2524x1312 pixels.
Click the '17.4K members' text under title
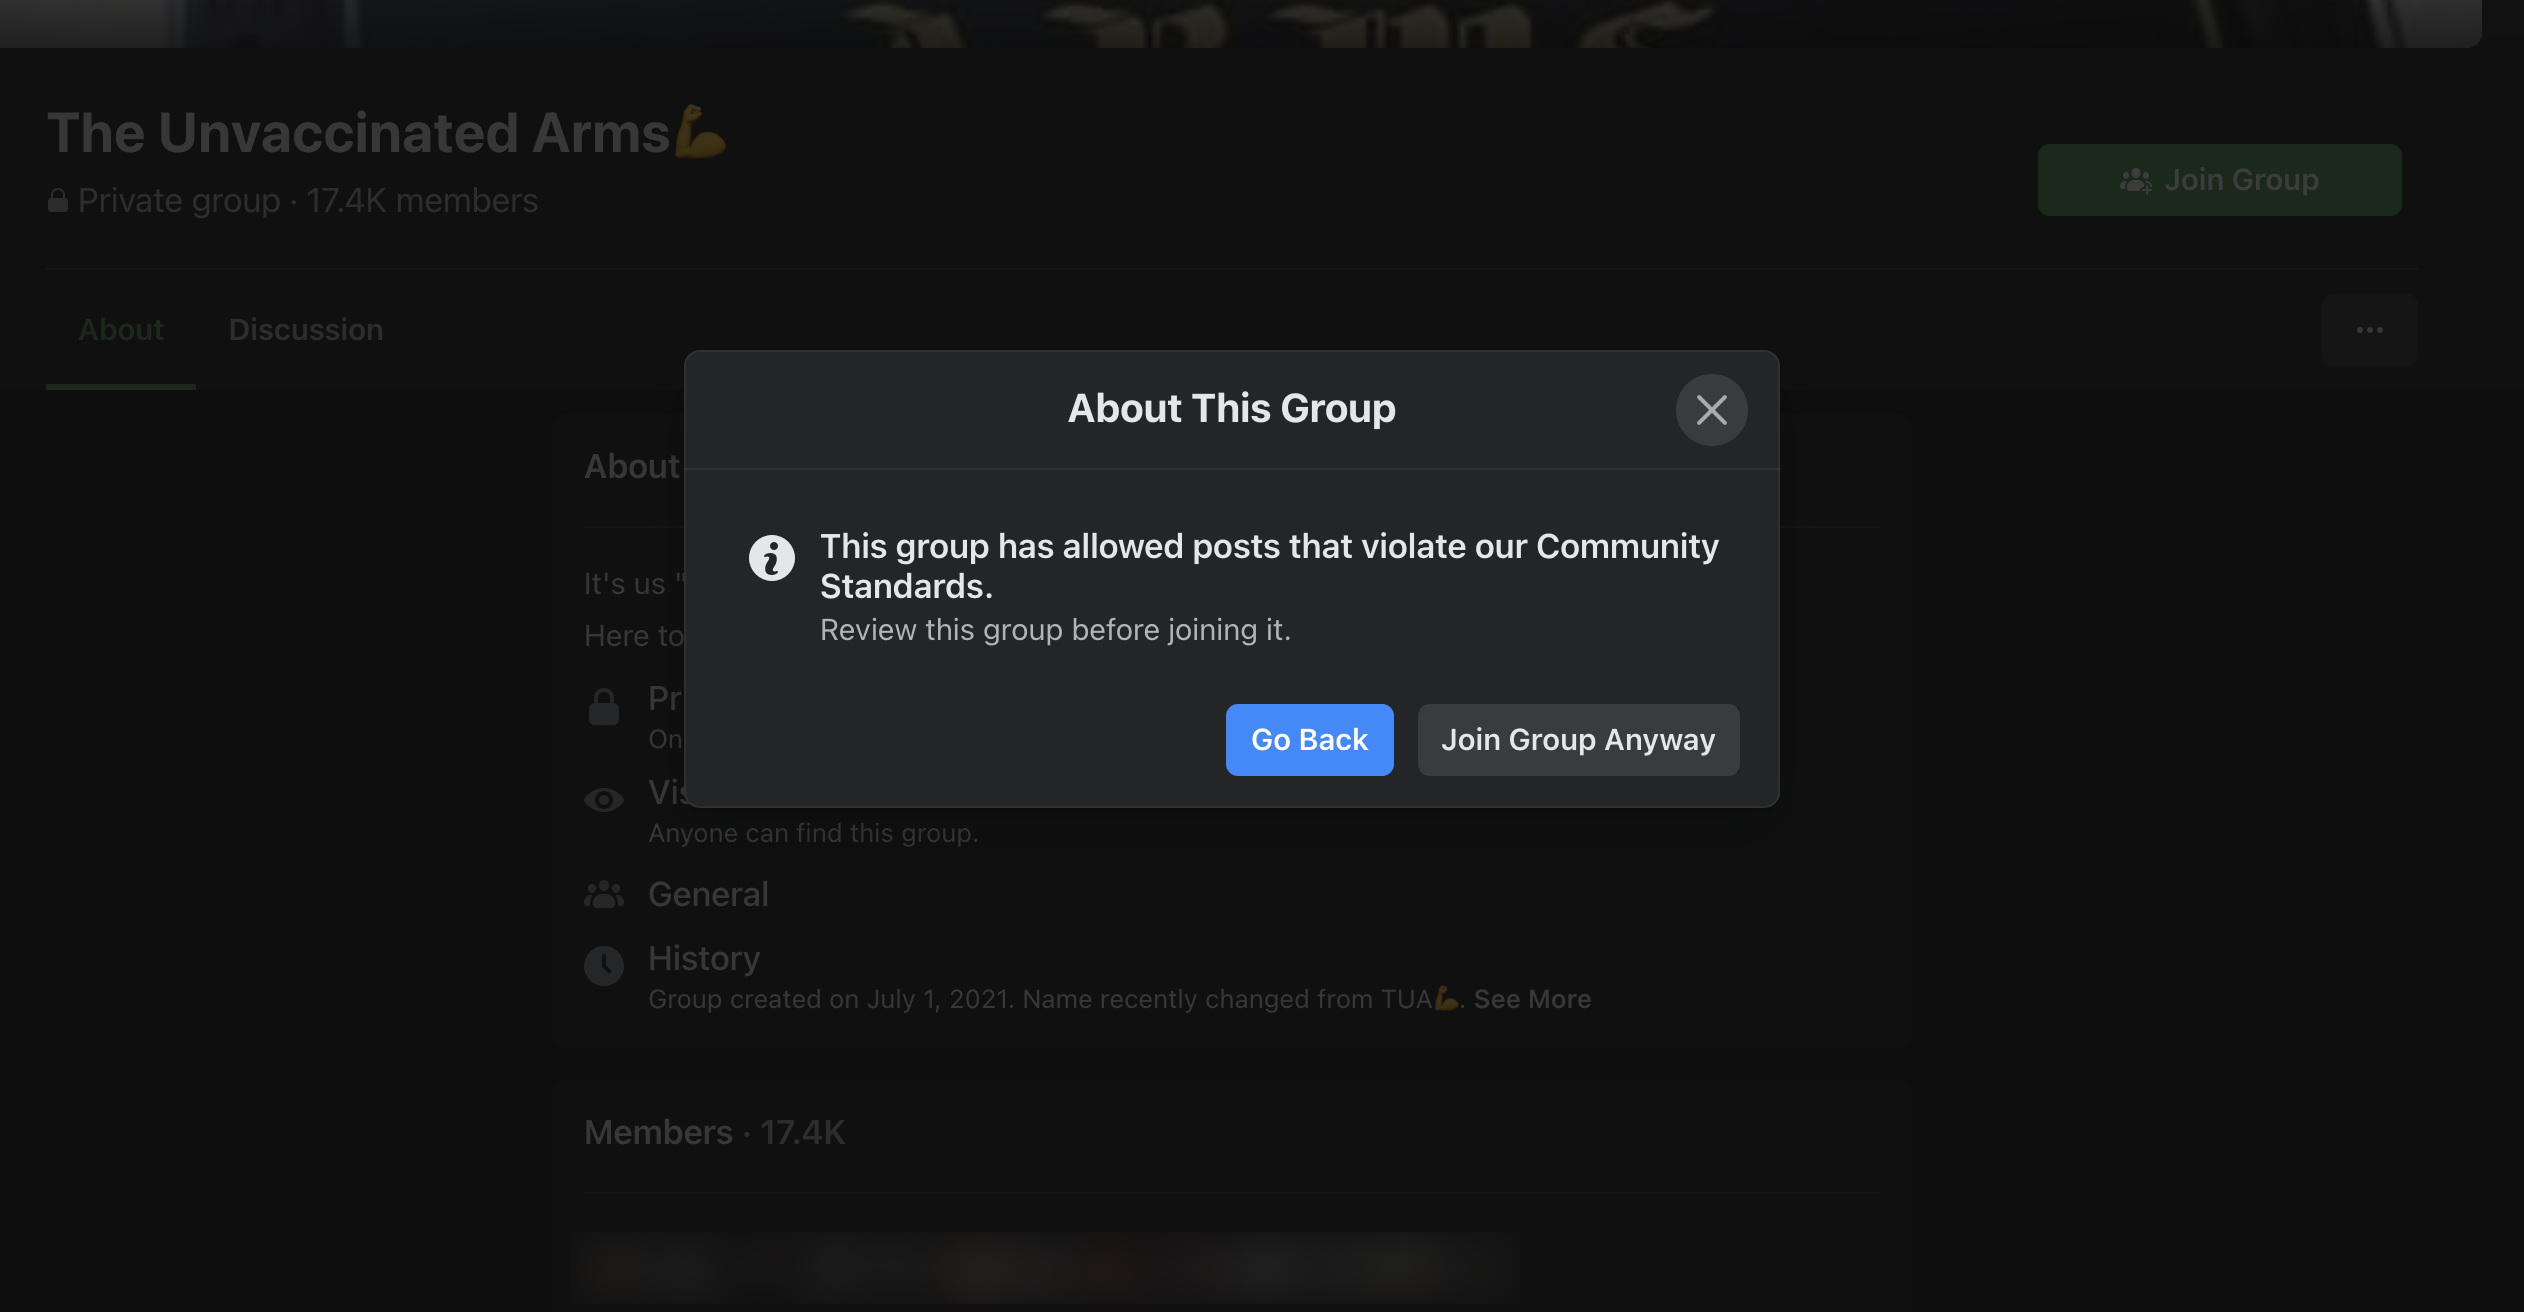coord(422,201)
